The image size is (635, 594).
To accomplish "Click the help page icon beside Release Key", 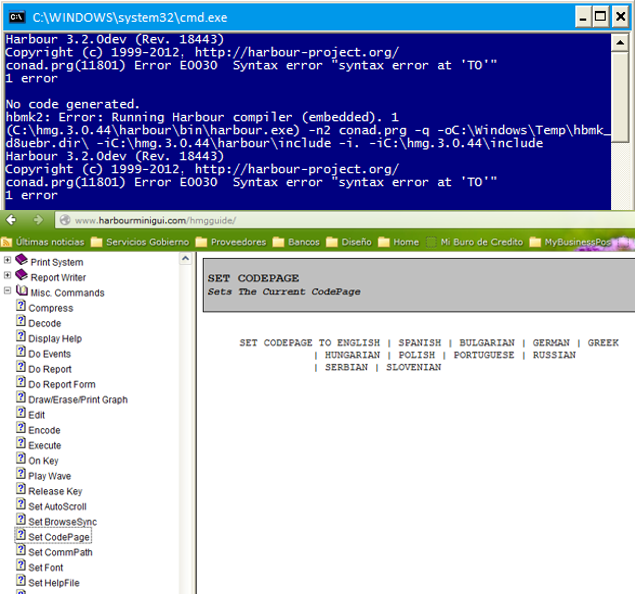I will (x=21, y=488).
